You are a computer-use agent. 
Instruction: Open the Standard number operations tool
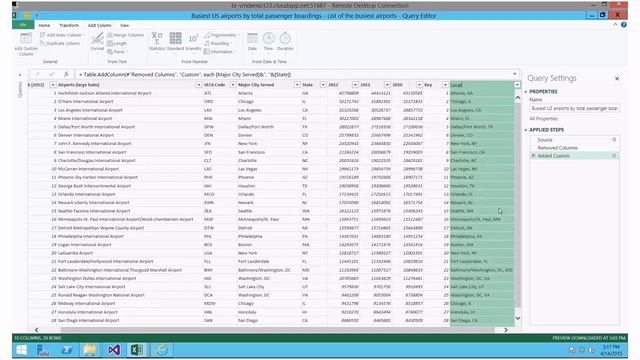pos(176,42)
